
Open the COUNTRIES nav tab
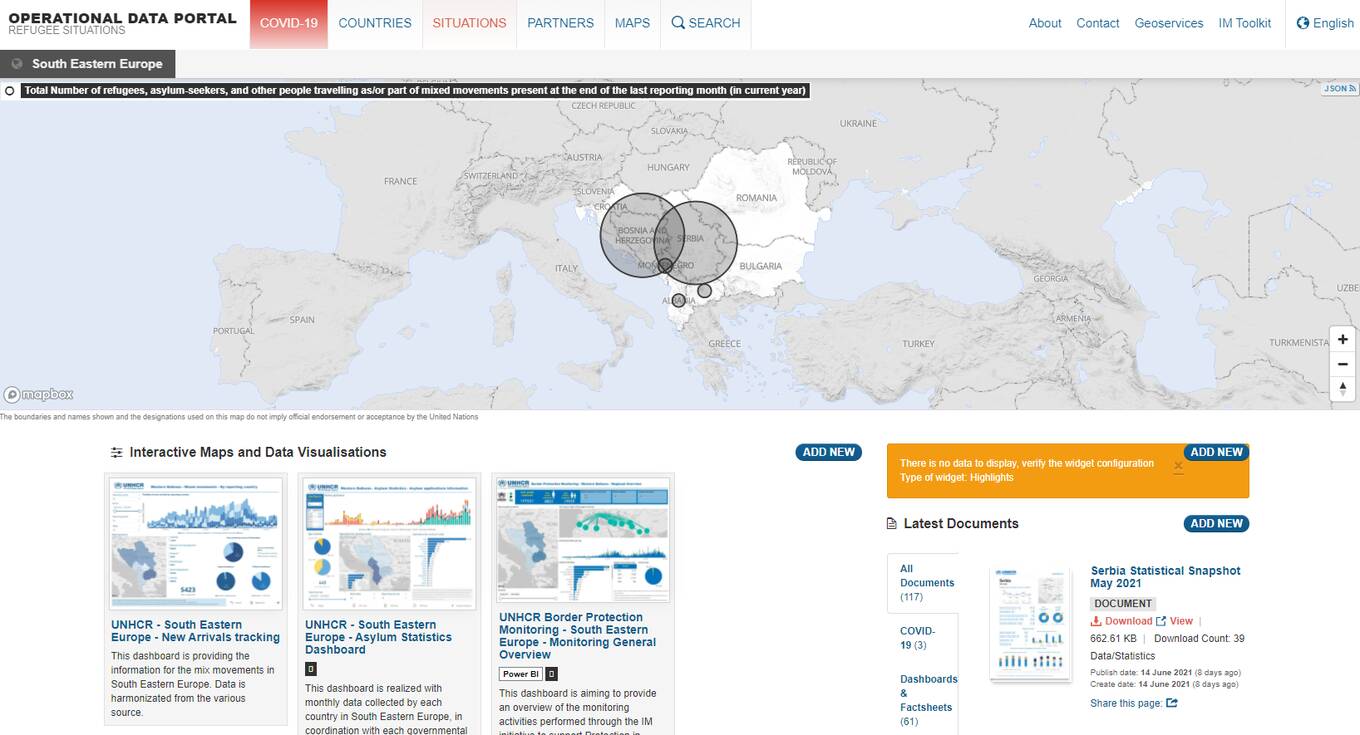point(375,23)
